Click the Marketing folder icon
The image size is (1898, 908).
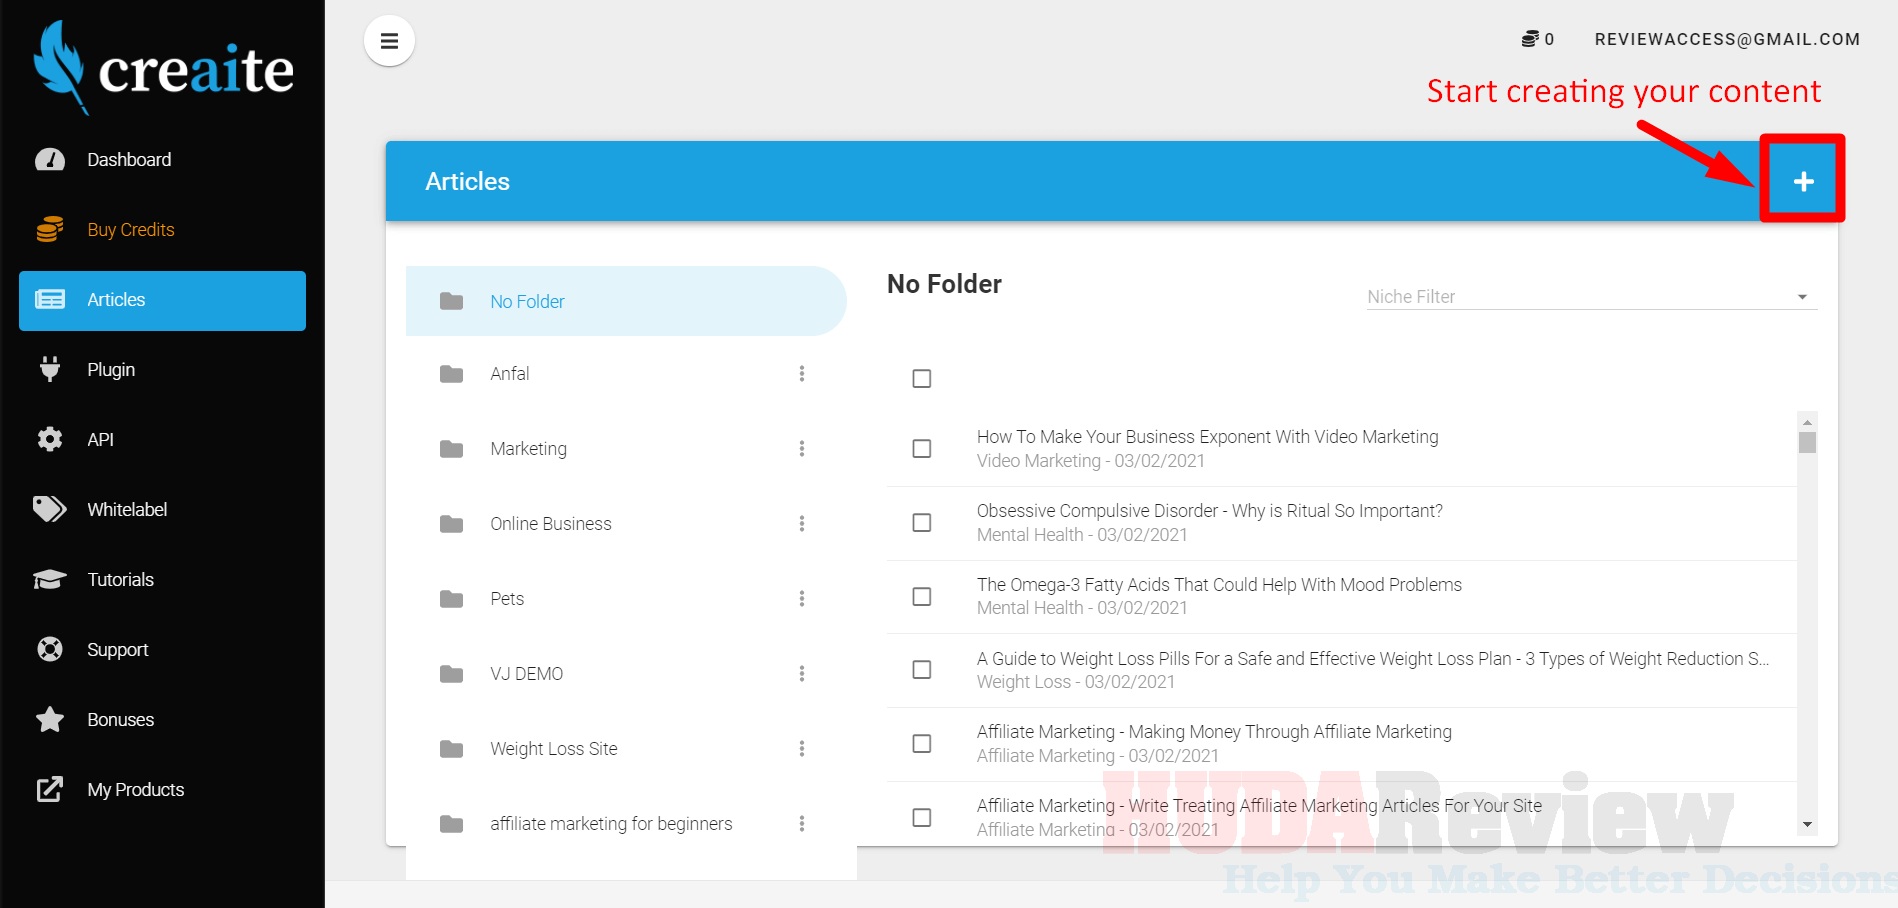tap(452, 449)
